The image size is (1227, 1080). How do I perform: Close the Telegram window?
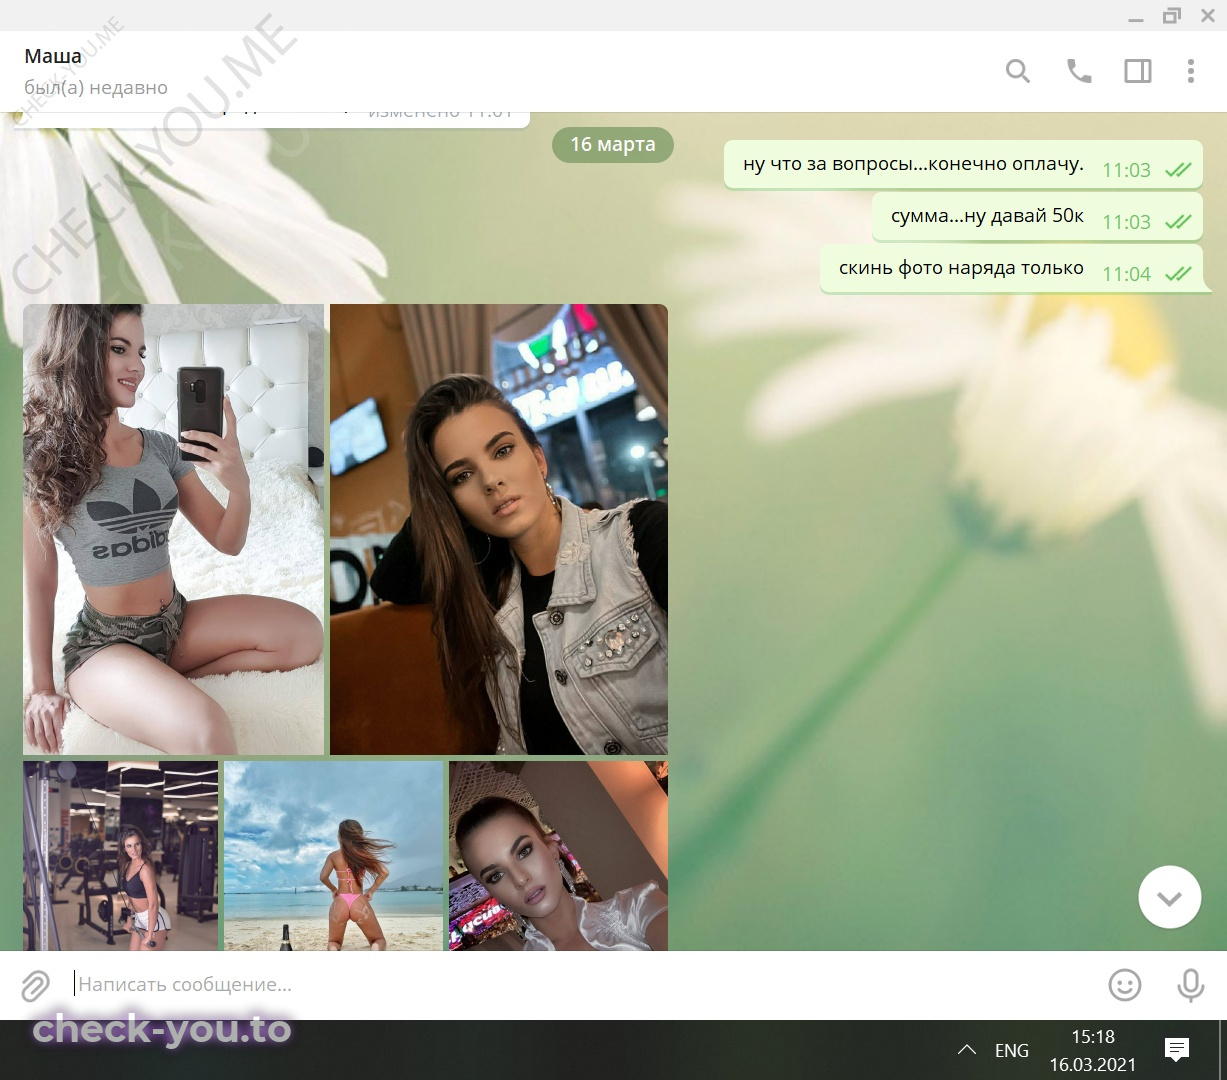[x=1207, y=15]
